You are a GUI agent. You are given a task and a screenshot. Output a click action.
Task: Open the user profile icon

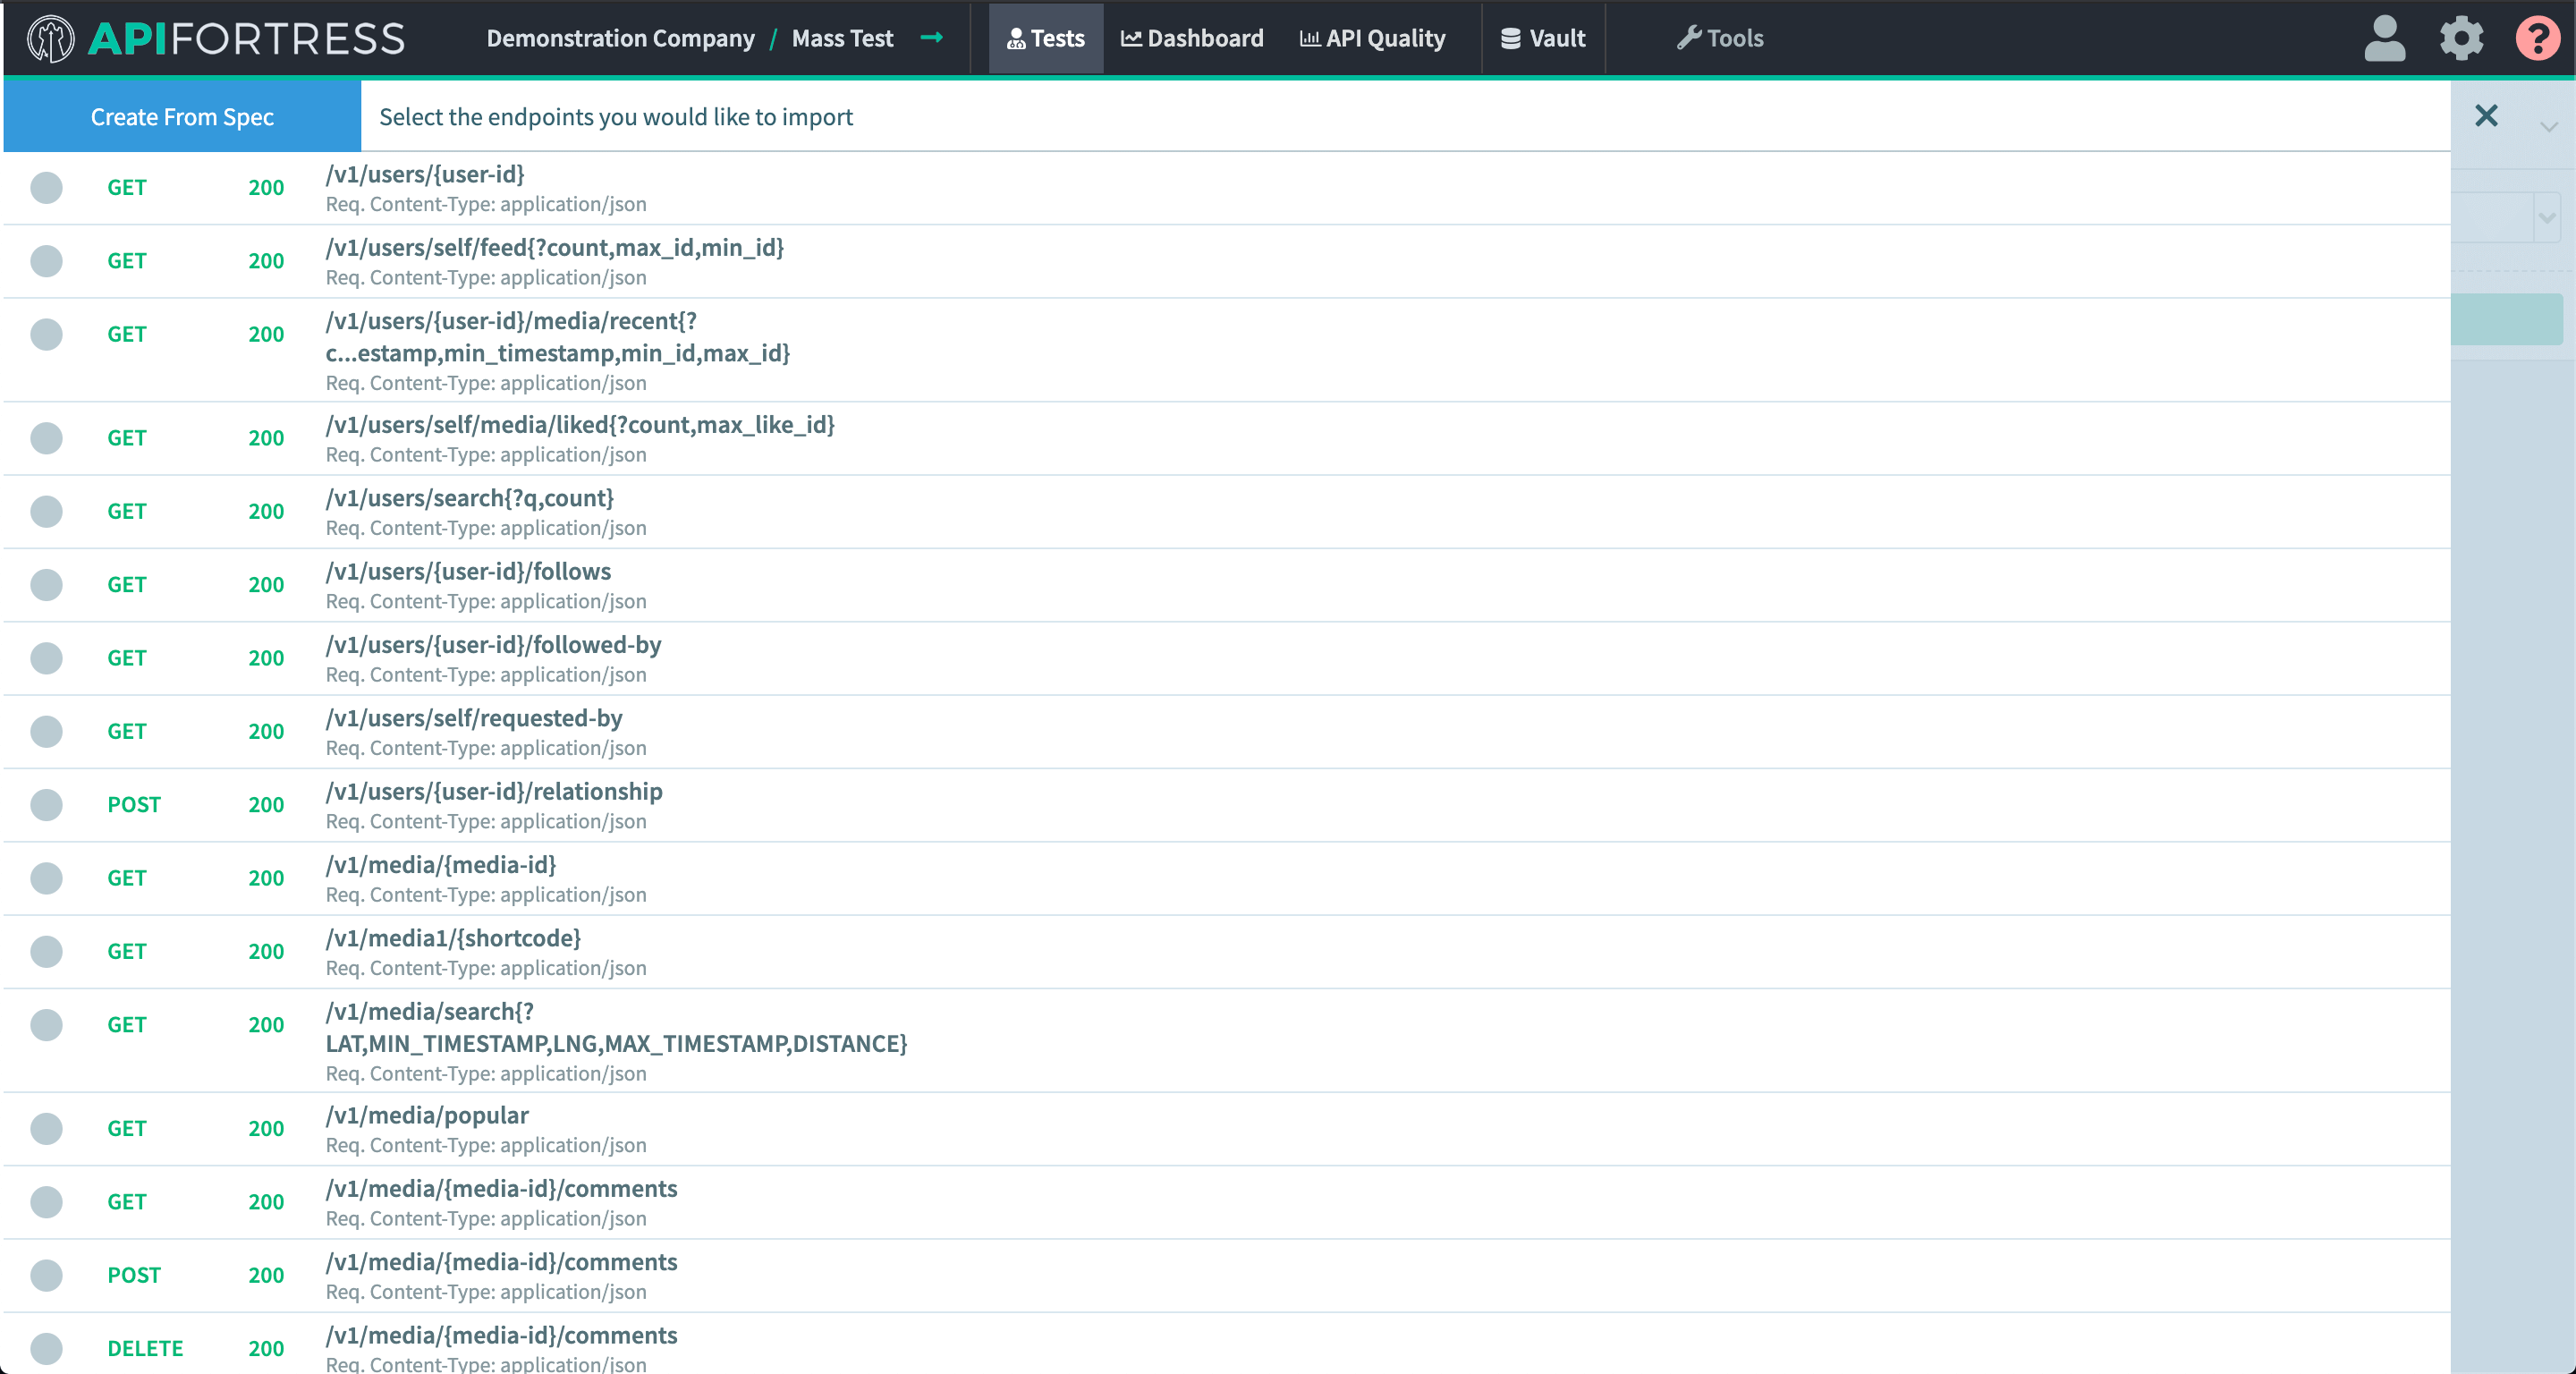tap(2384, 38)
